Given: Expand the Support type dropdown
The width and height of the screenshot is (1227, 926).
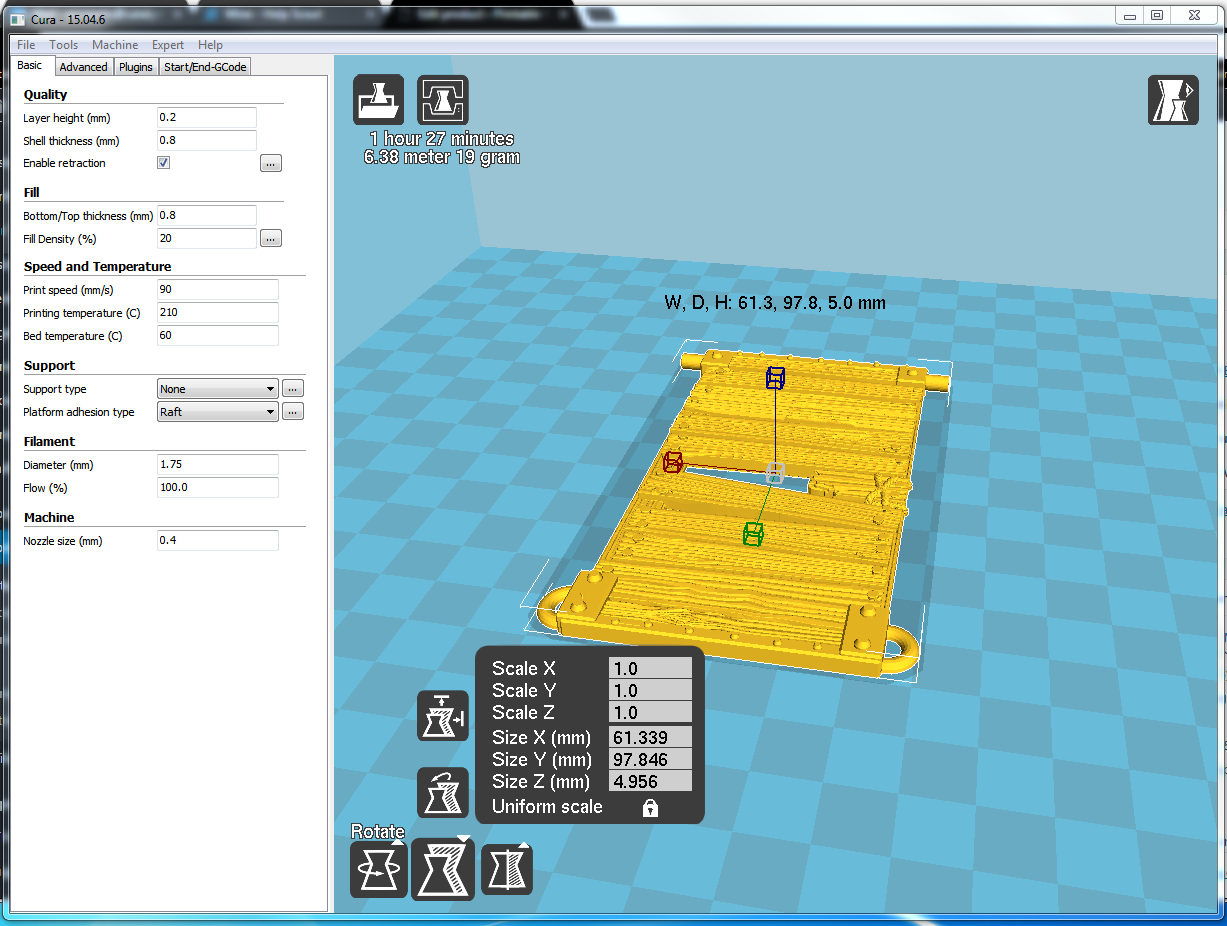Looking at the screenshot, I should 218,389.
